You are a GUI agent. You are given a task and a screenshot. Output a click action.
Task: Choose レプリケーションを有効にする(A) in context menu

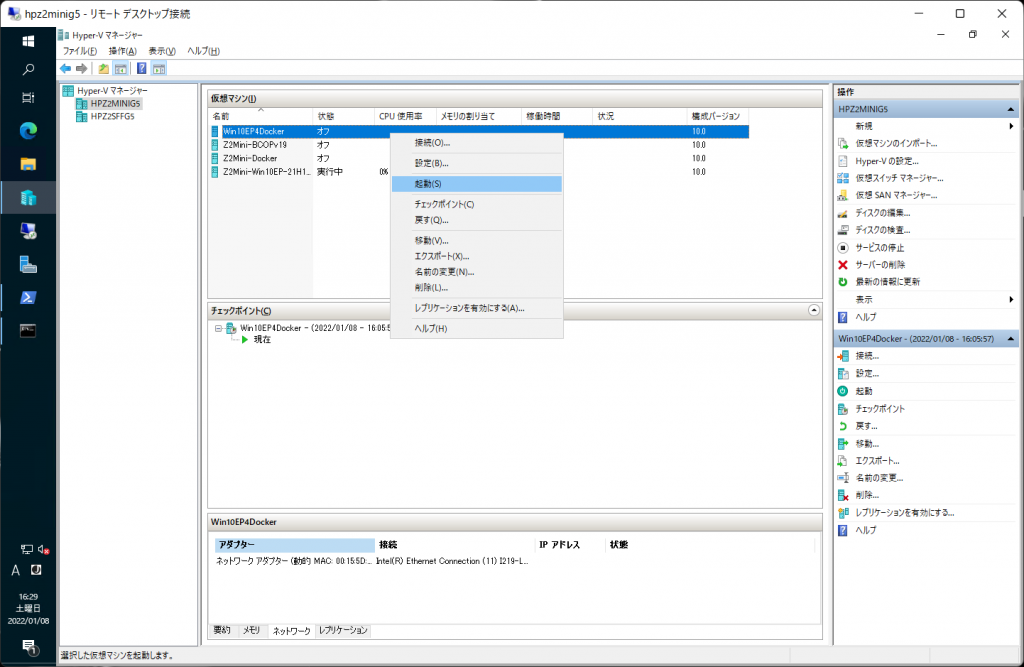pos(477,308)
